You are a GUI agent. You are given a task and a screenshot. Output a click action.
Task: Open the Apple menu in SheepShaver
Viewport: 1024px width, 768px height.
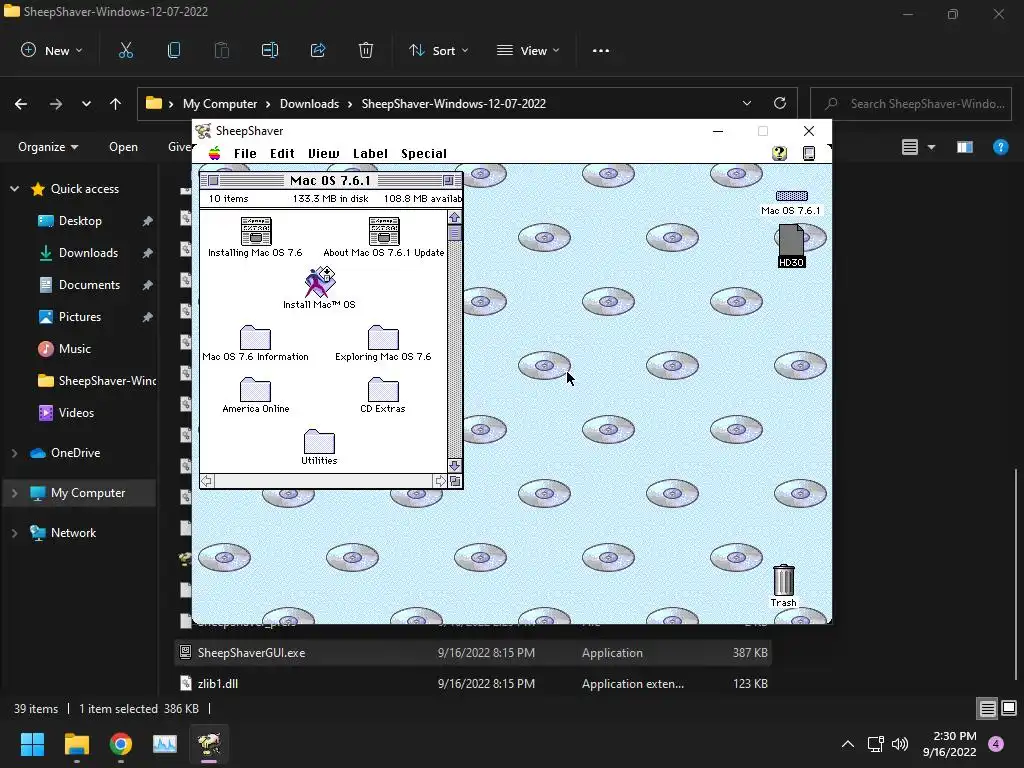214,153
